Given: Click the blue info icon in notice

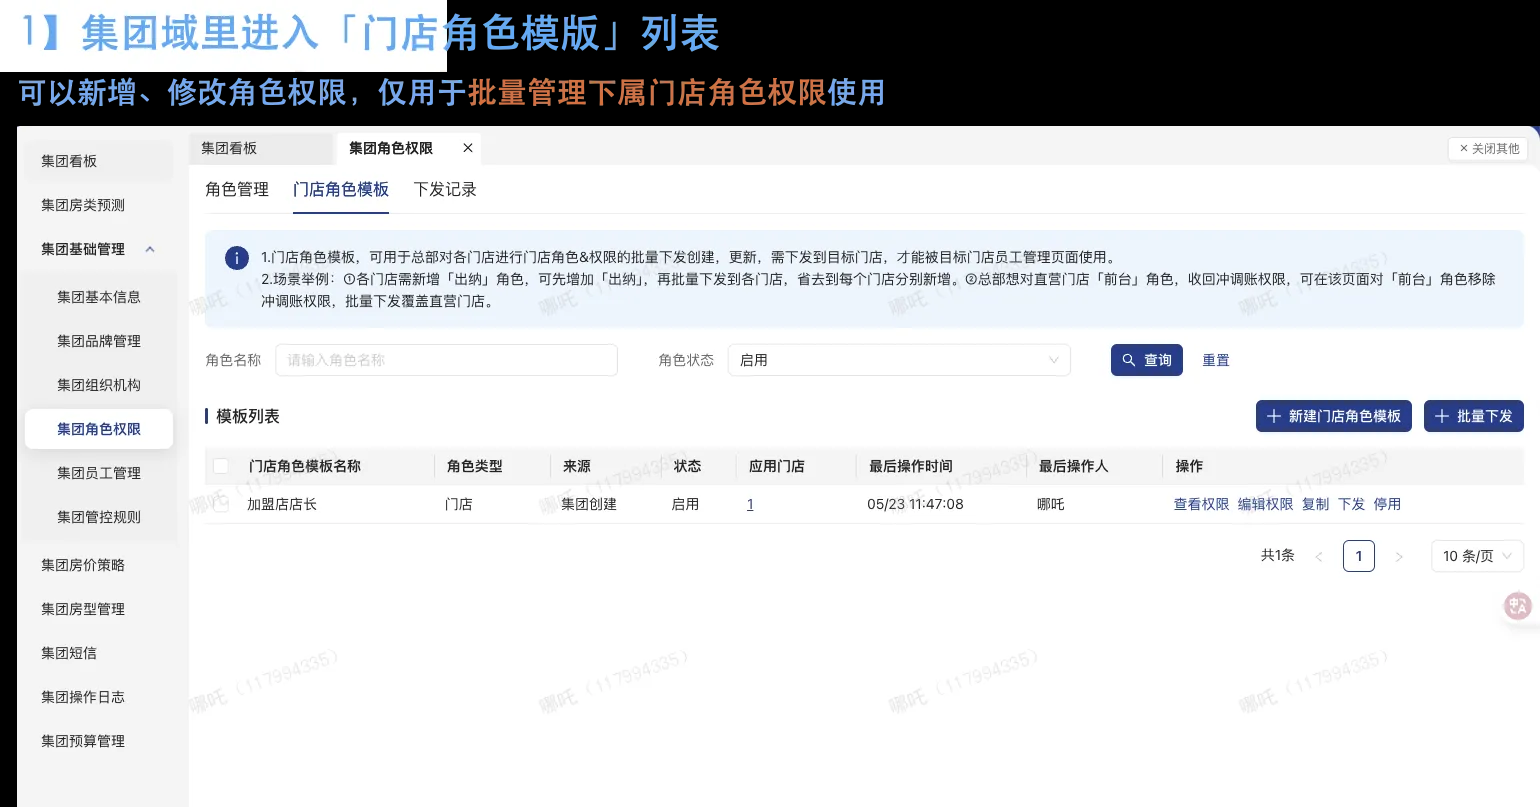Looking at the screenshot, I should (x=236, y=258).
